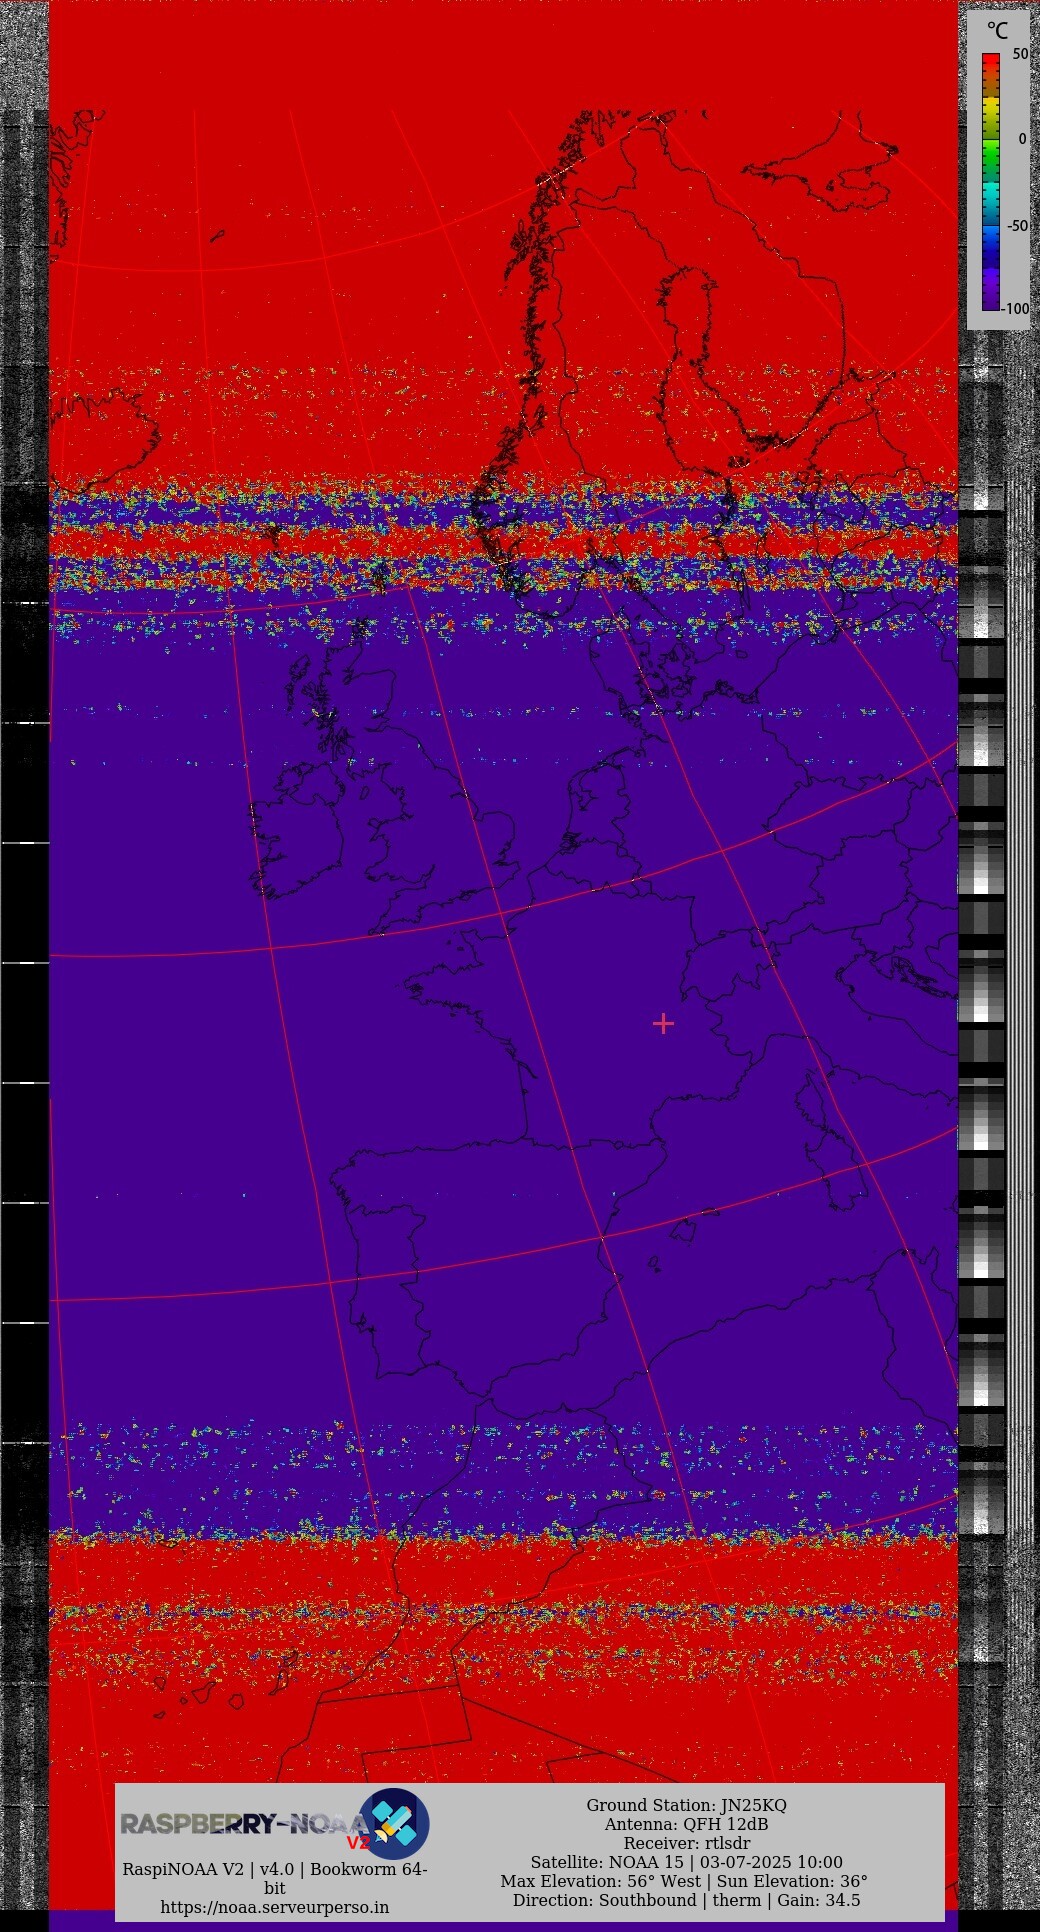
Task: Click the -50 value on temperature legend
Action: tap(1017, 225)
